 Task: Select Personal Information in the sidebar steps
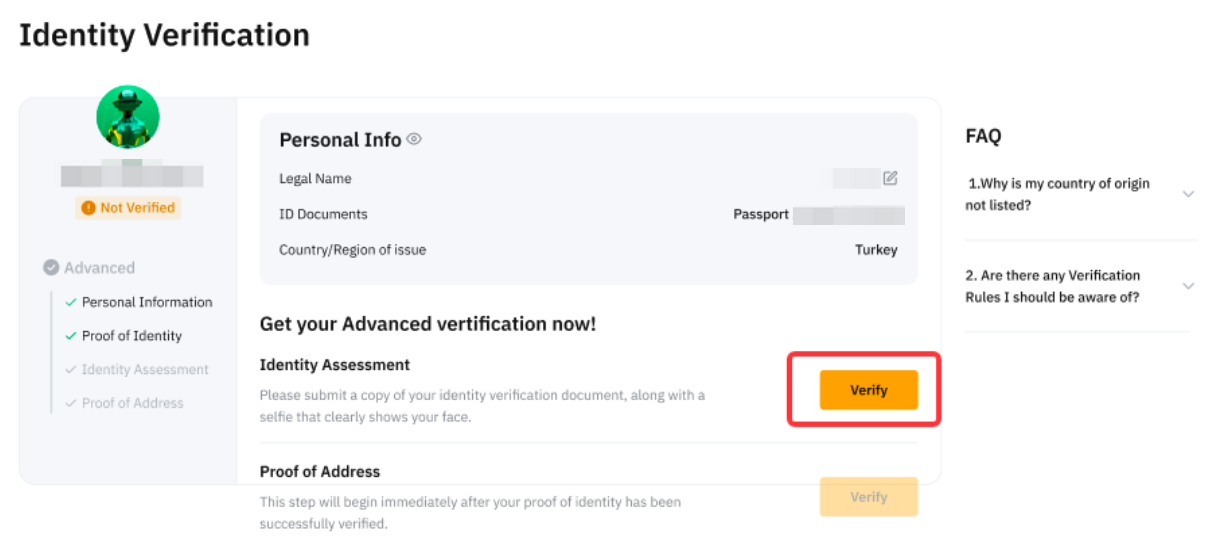tap(147, 302)
